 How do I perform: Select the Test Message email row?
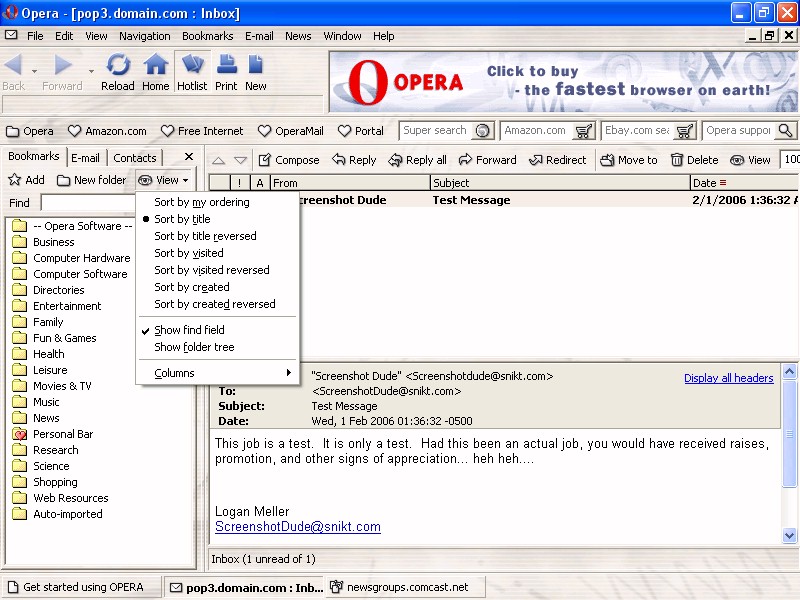[548, 200]
